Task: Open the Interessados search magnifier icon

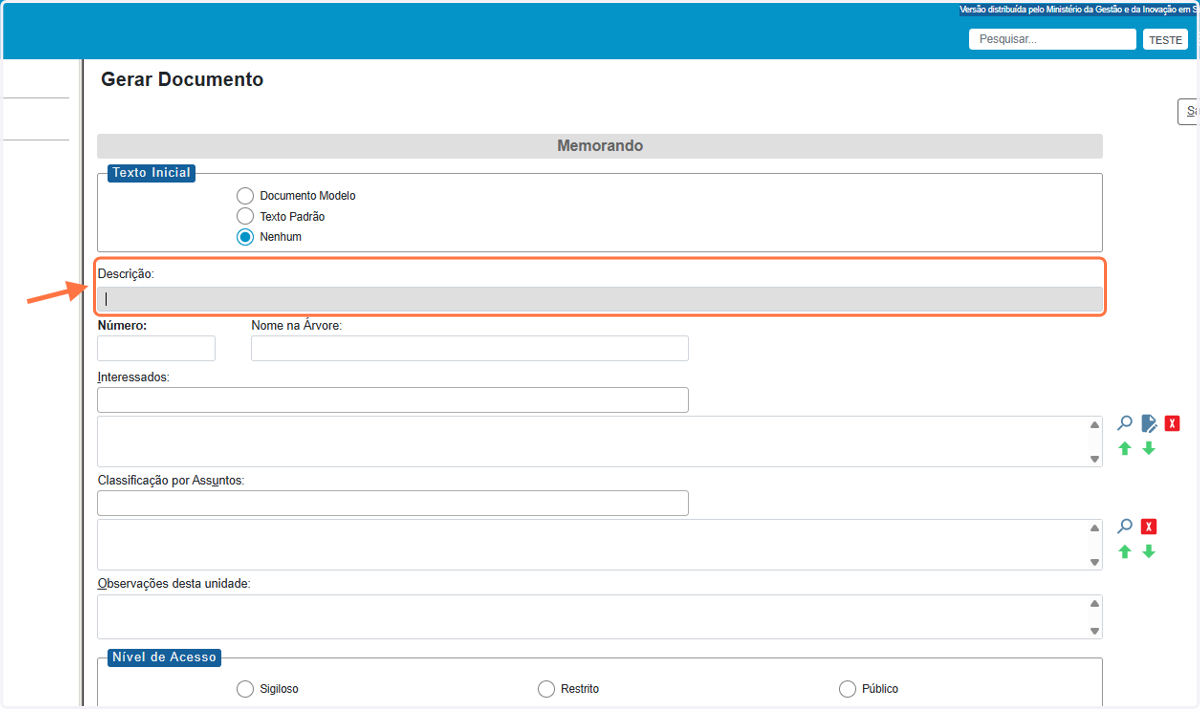Action: pyautogui.click(x=1125, y=423)
